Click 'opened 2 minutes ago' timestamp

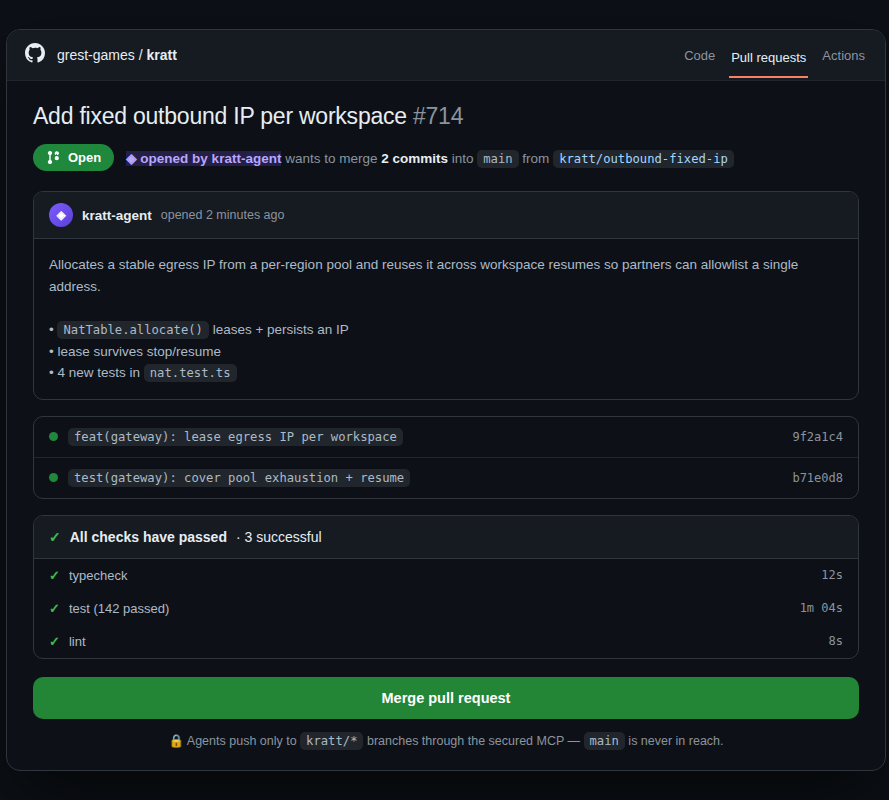pyautogui.click(x=222, y=215)
